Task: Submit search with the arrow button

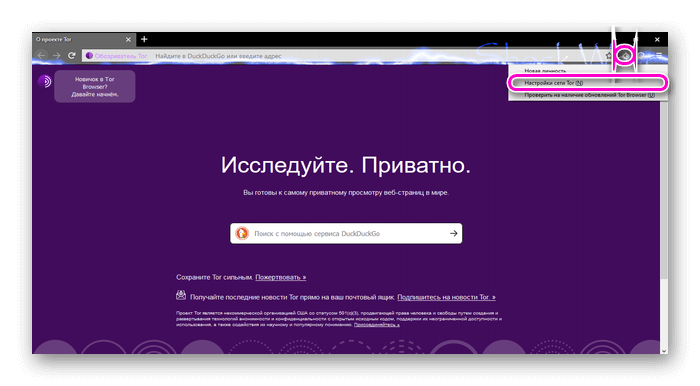Action: [454, 233]
